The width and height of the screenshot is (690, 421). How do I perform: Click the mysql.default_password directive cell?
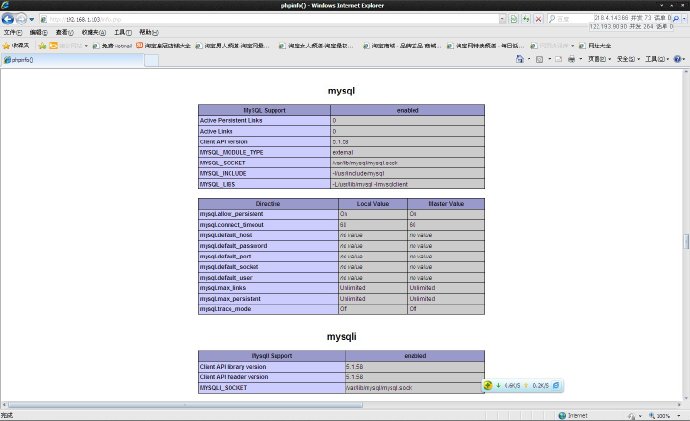268,246
